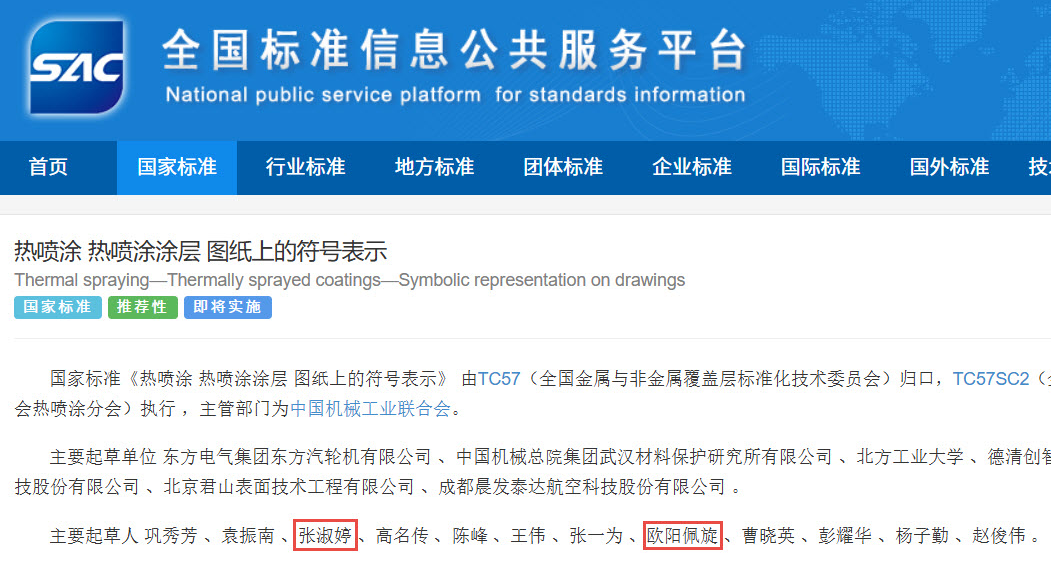This screenshot has width=1051, height=568.
Task: Click the 即将实施 status badge
Action: click(227, 307)
